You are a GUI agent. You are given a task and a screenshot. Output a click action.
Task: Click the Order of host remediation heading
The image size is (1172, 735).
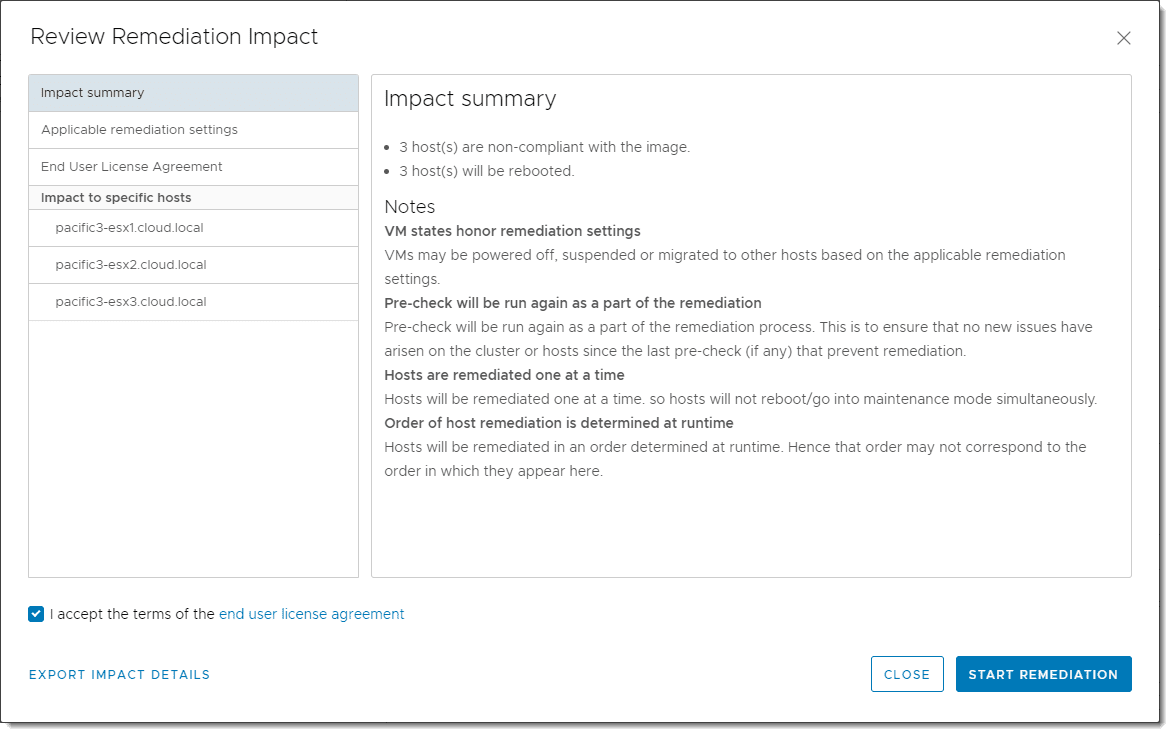559,423
